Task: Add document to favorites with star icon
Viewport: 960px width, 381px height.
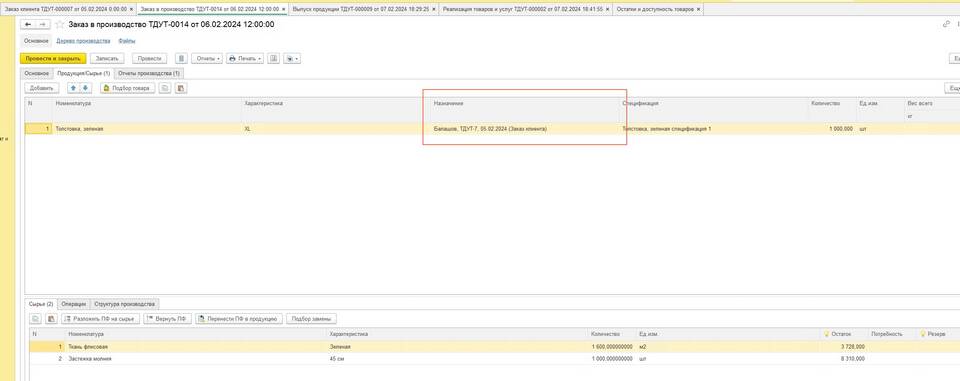Action: click(59, 25)
